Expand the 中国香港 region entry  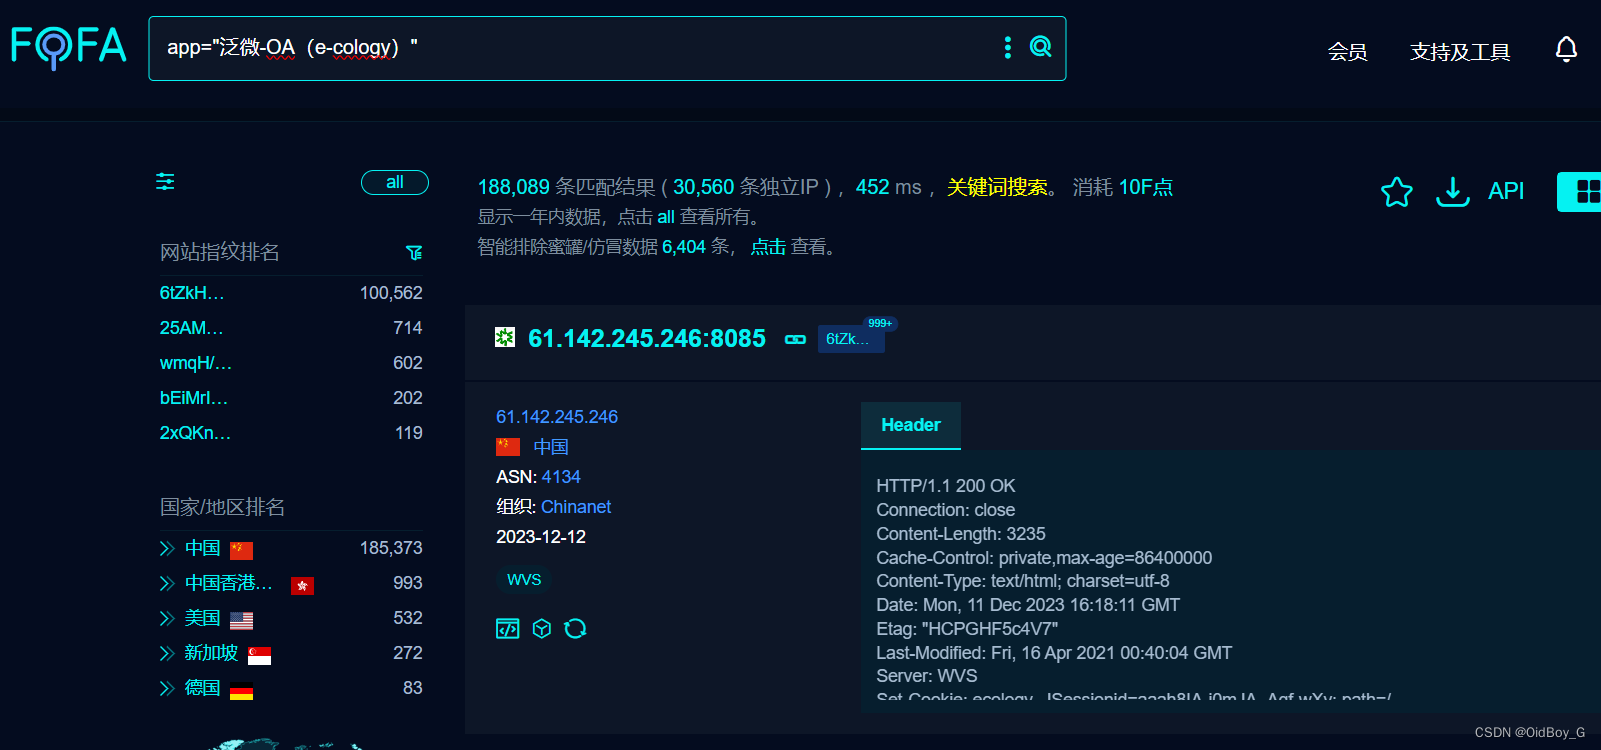click(167, 583)
